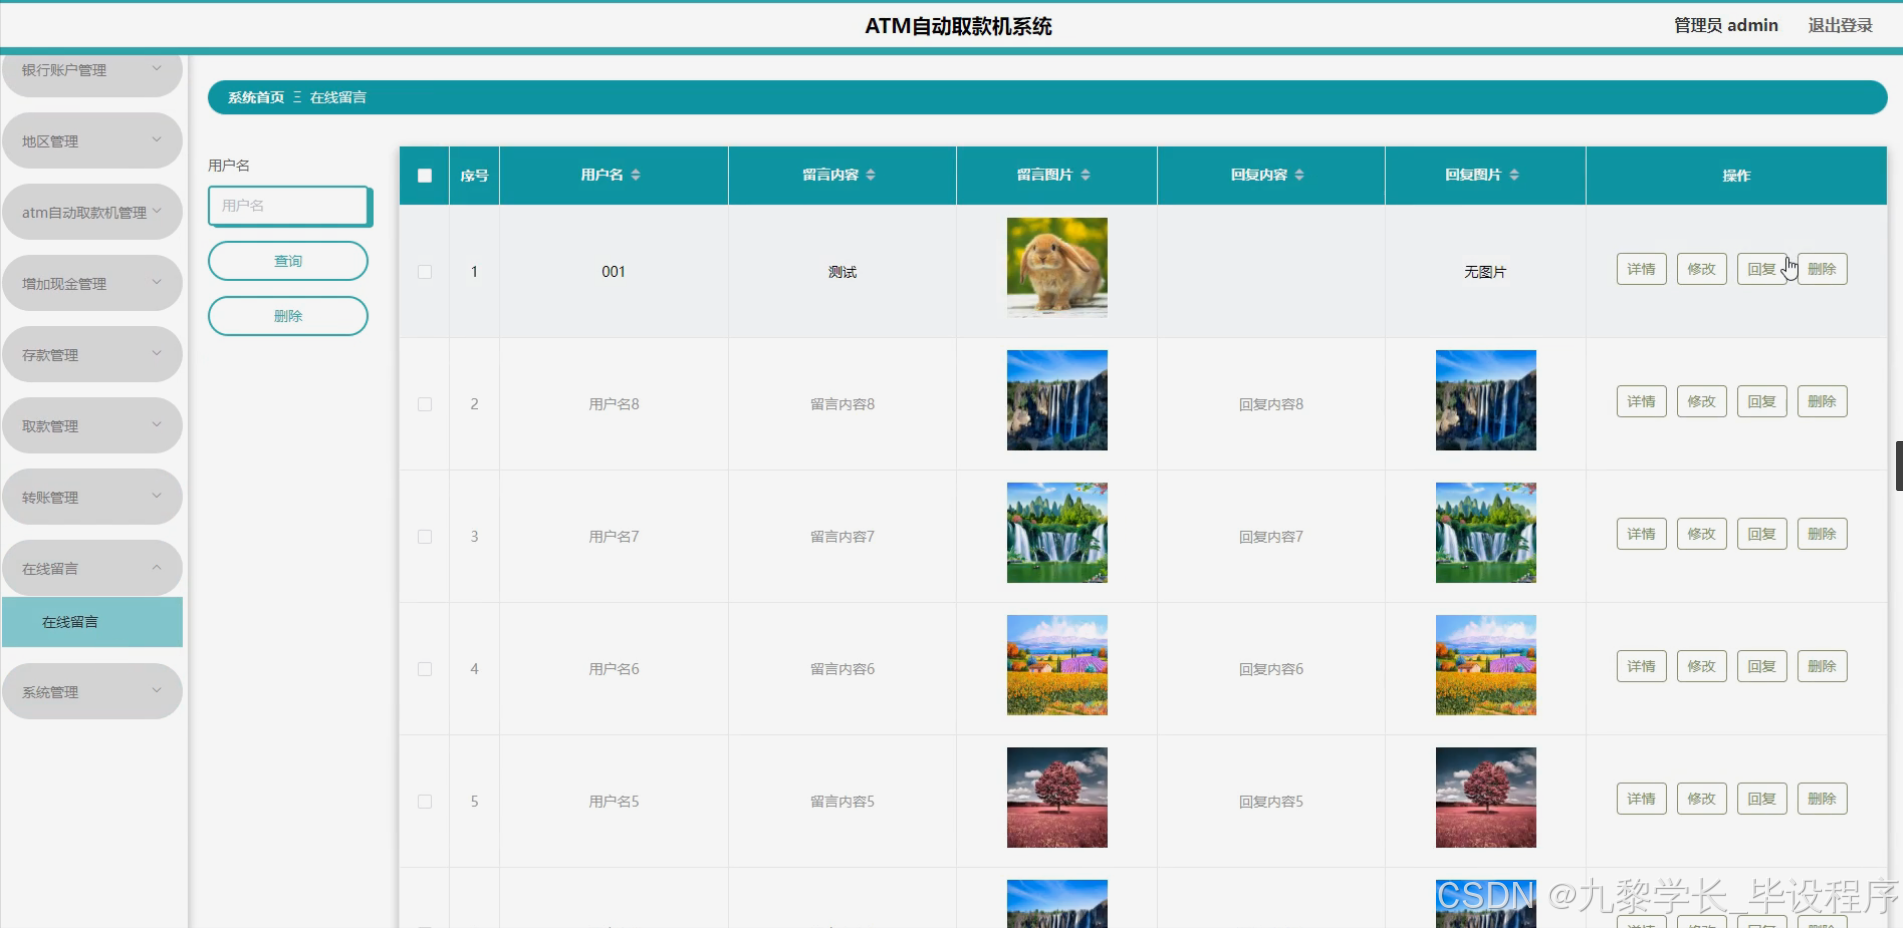Click 删除 for 用户名5 row

pos(1822,799)
